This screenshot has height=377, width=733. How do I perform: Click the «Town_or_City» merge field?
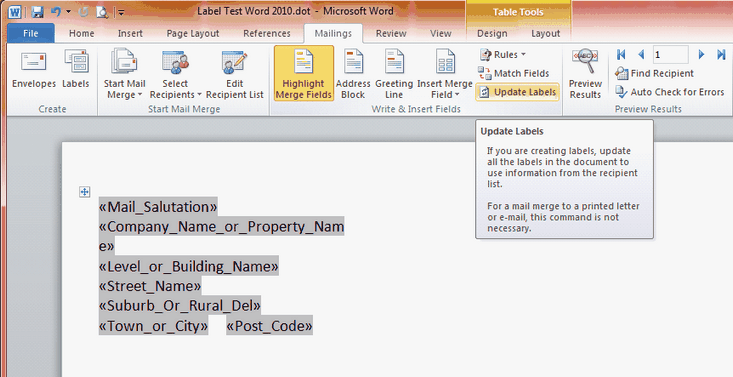coord(153,326)
